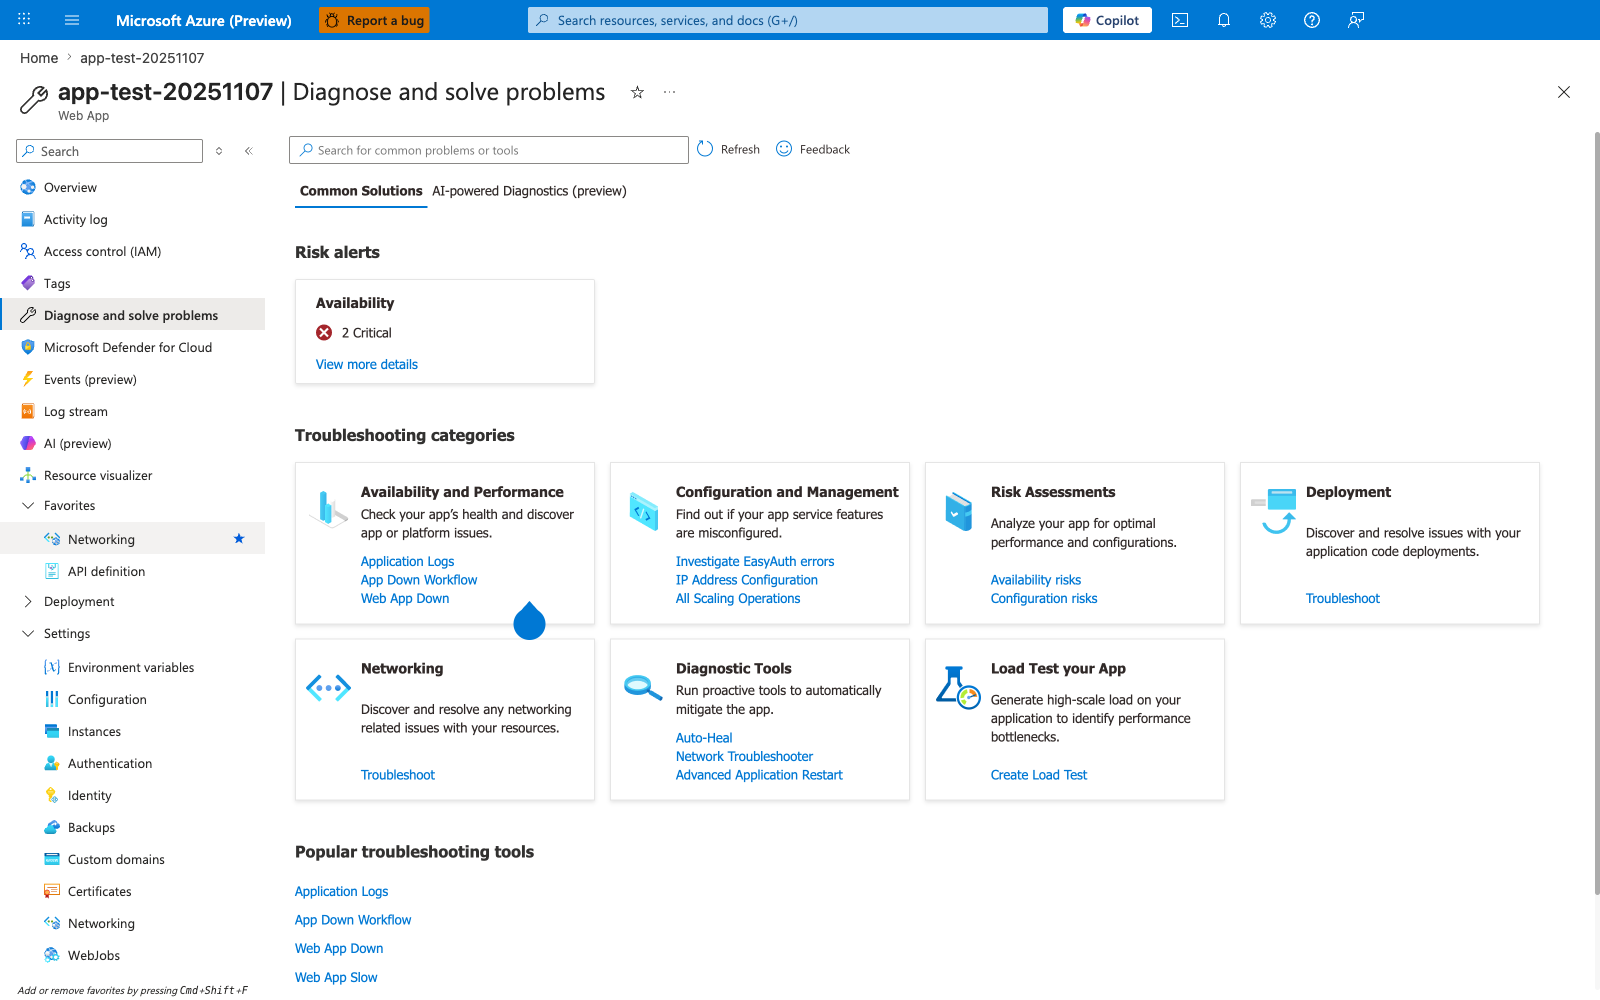
Task: Open the help question mark icon
Action: 1312,20
